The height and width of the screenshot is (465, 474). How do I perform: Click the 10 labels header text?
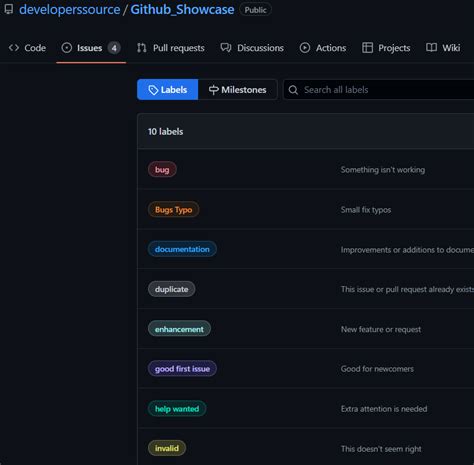pos(165,132)
